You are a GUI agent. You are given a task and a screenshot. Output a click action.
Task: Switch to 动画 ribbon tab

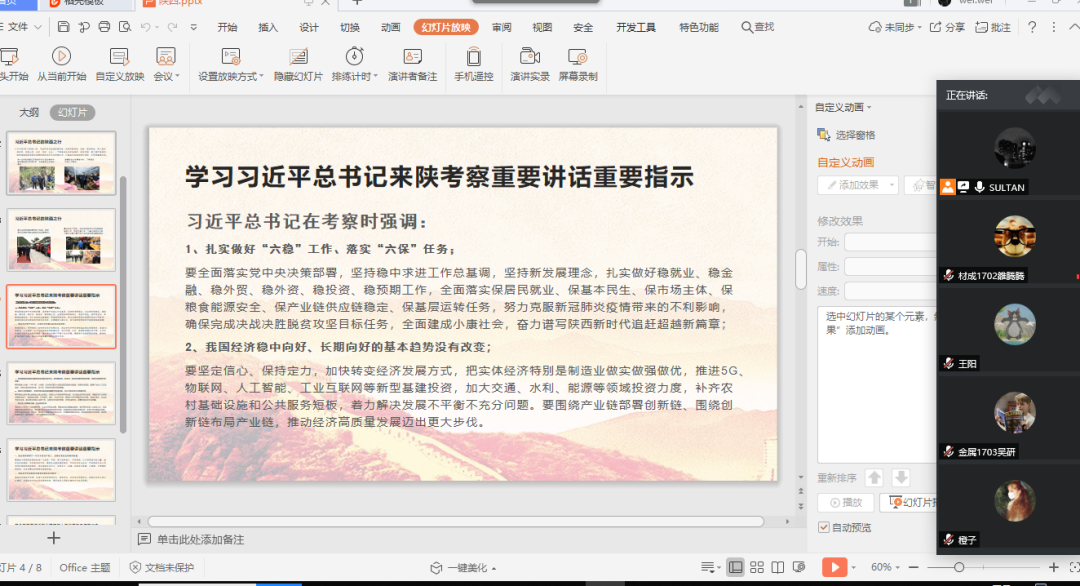coord(391,27)
